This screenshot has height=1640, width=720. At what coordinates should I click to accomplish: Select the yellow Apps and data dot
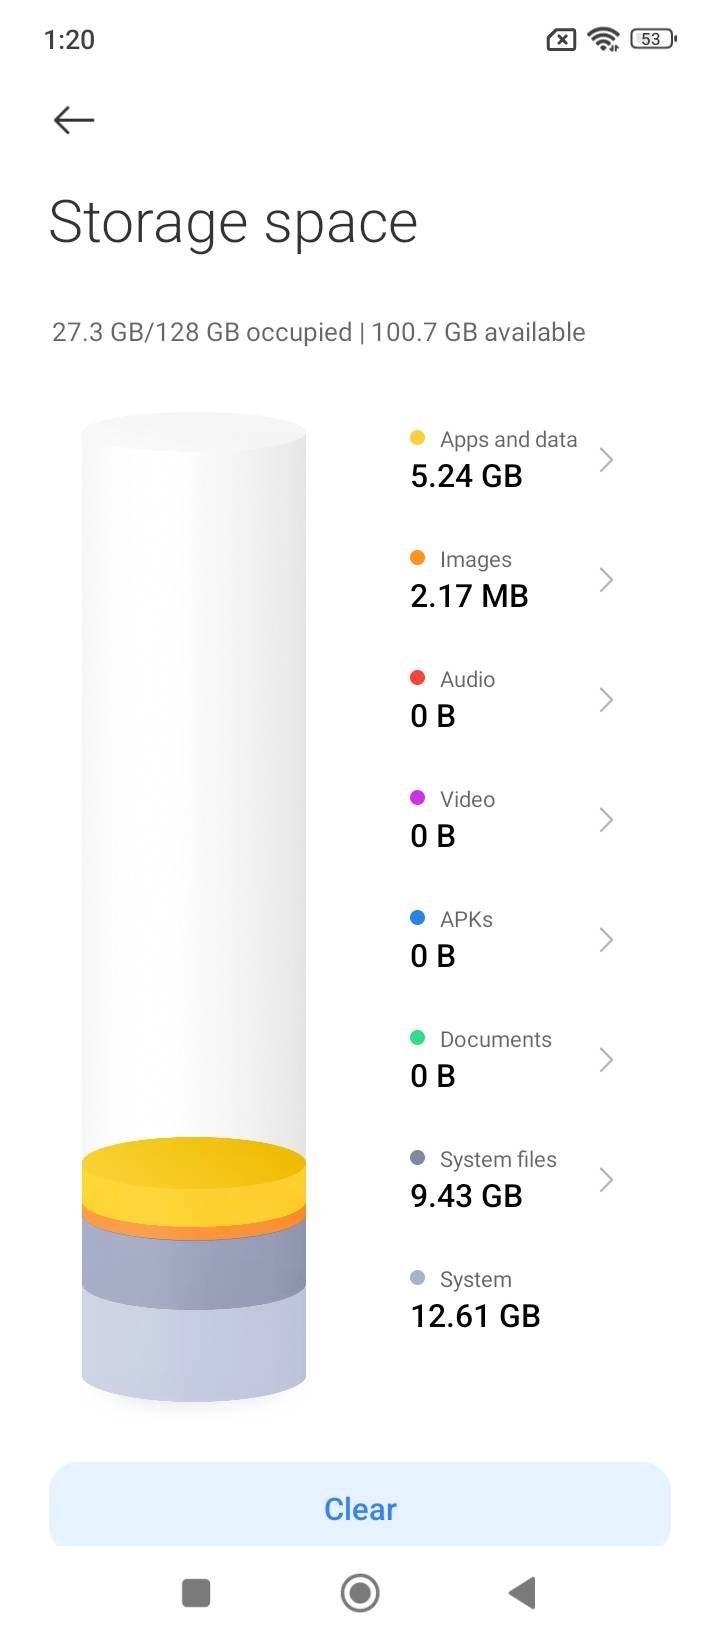(x=418, y=438)
